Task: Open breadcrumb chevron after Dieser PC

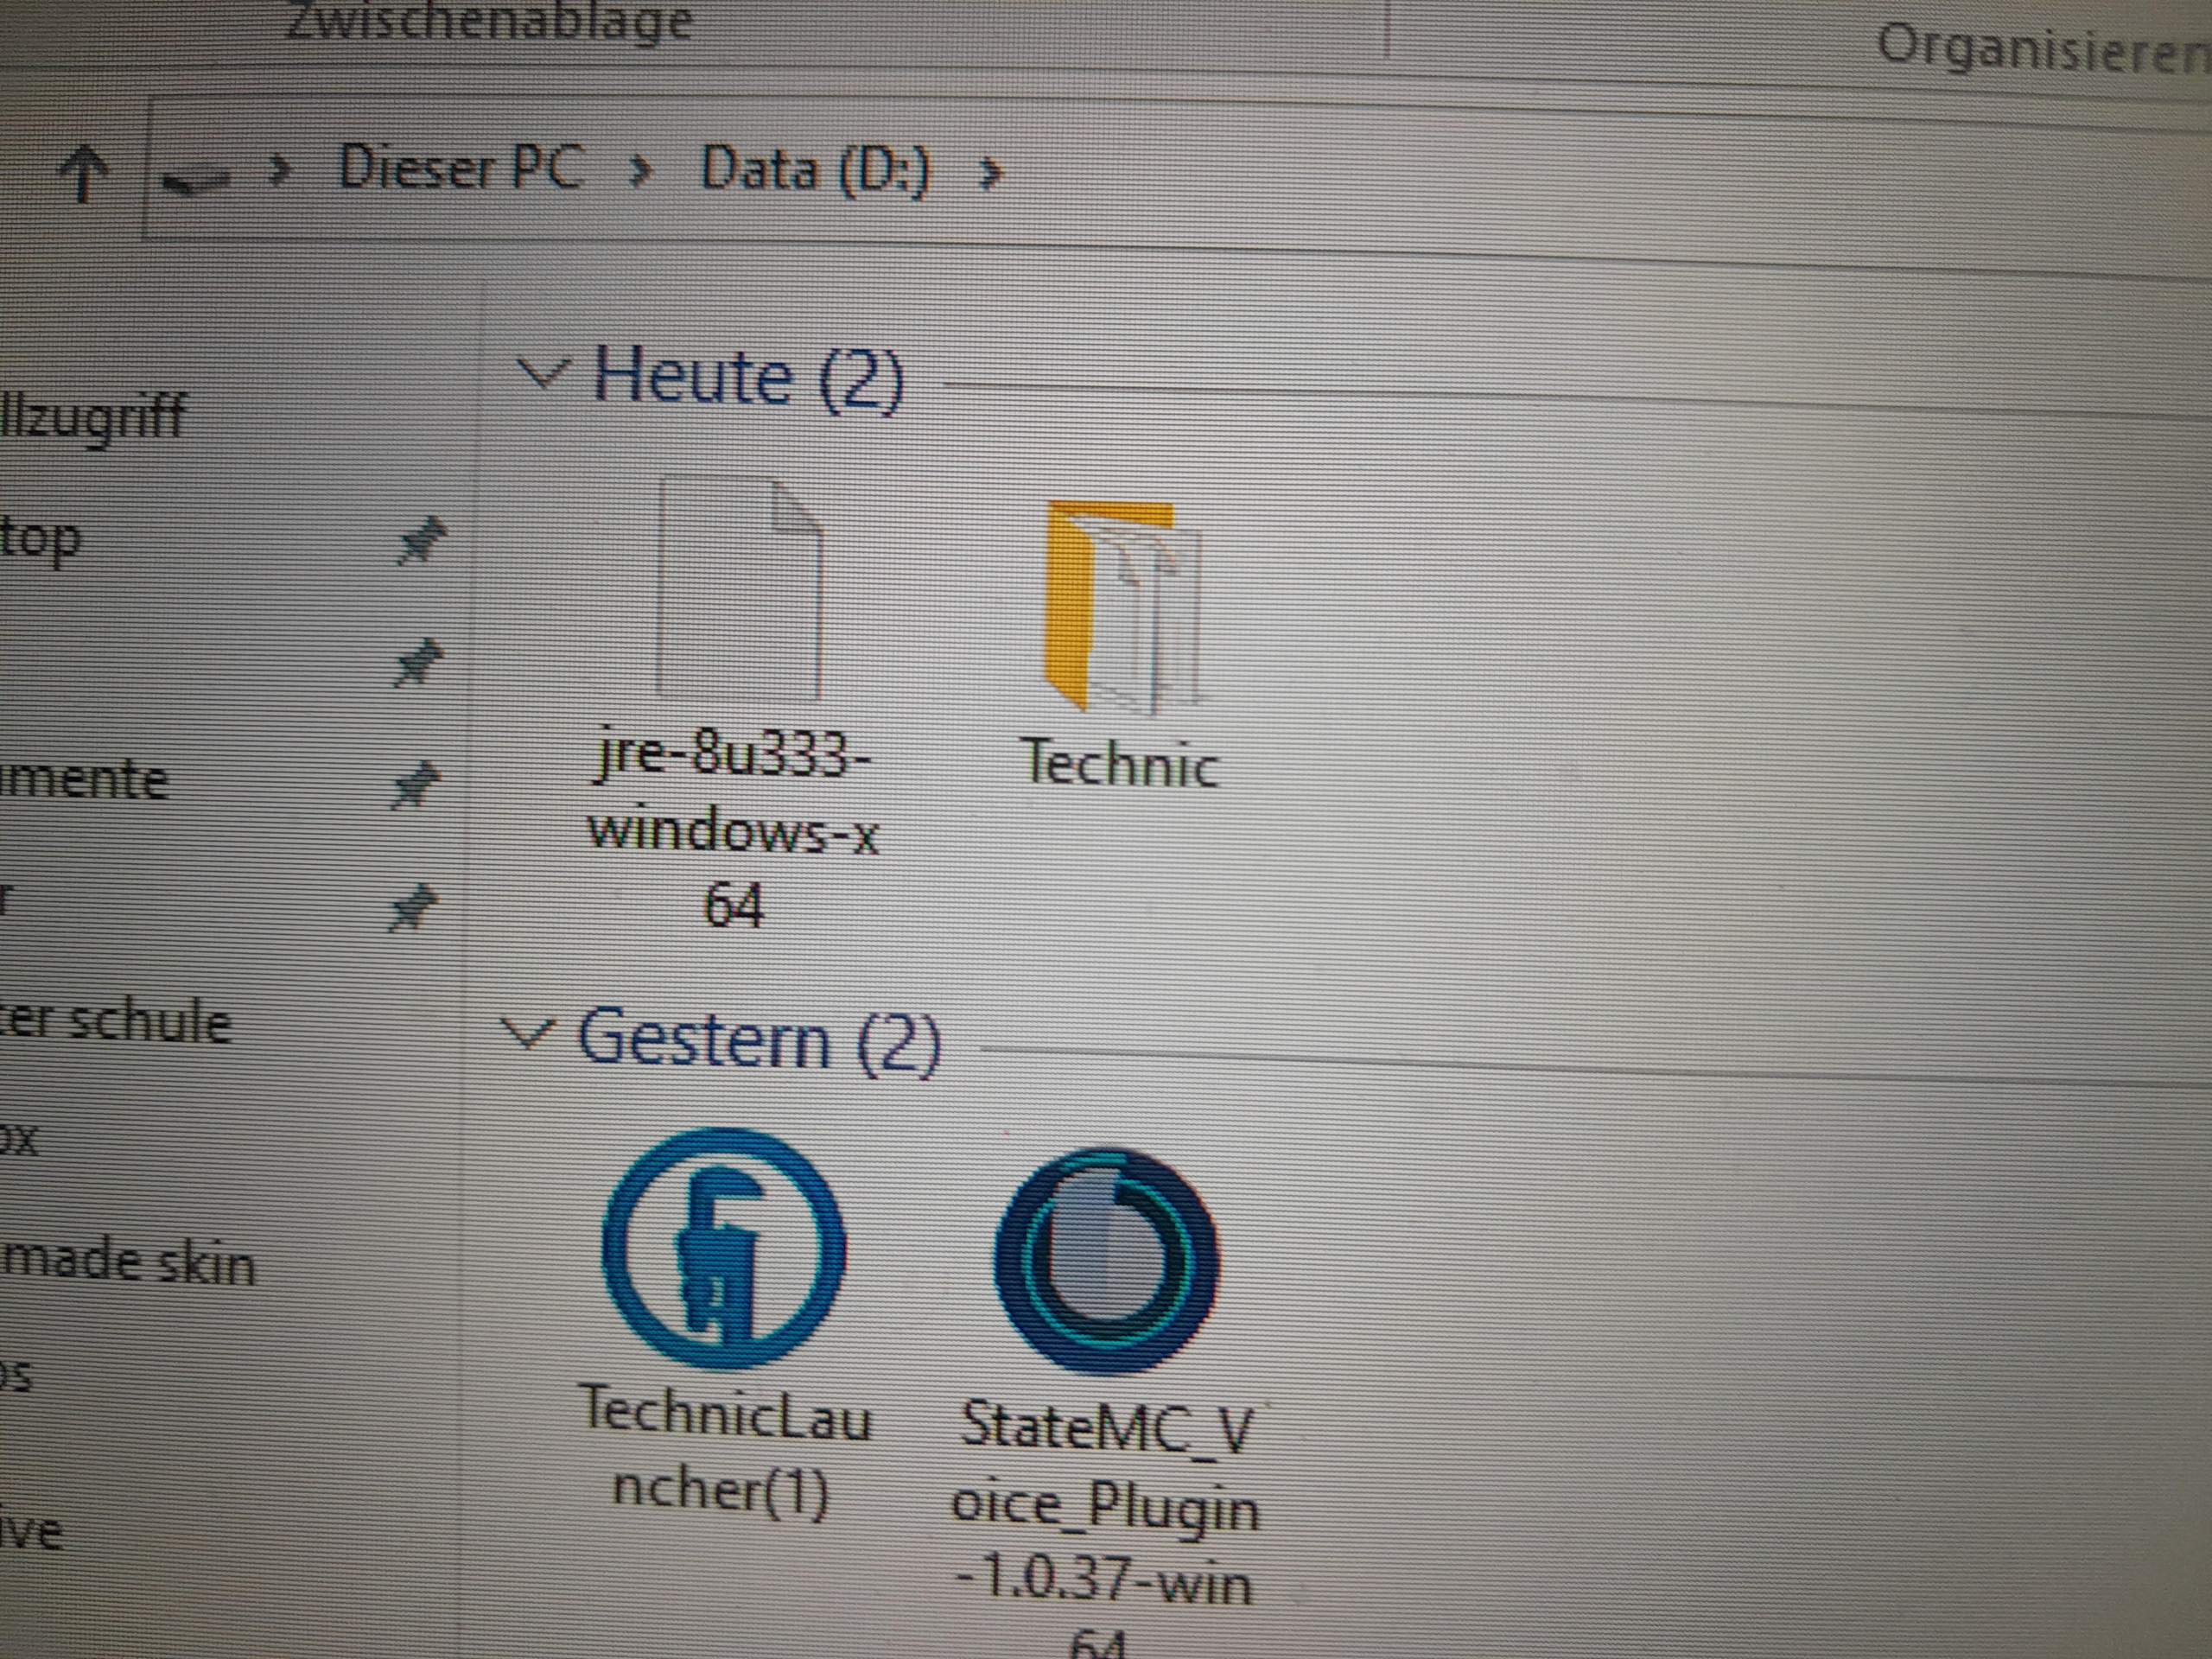Action: [x=641, y=172]
